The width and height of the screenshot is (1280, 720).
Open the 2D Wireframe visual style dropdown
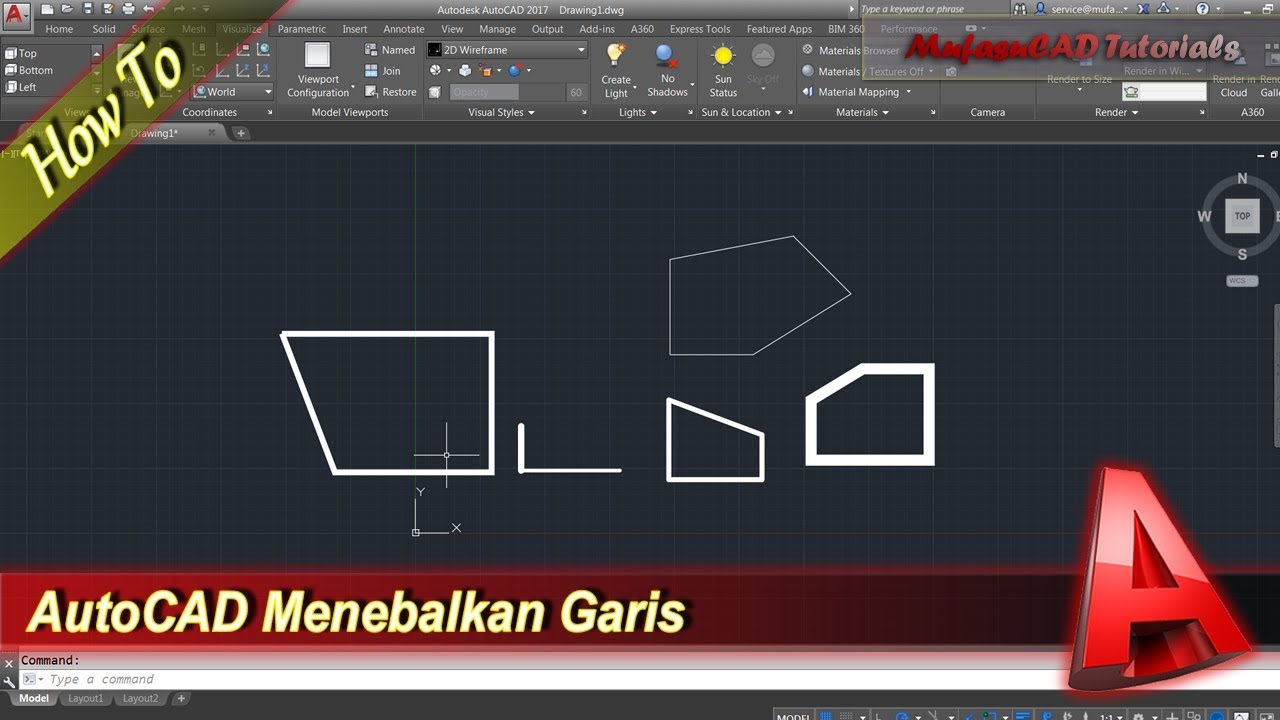[x=507, y=50]
